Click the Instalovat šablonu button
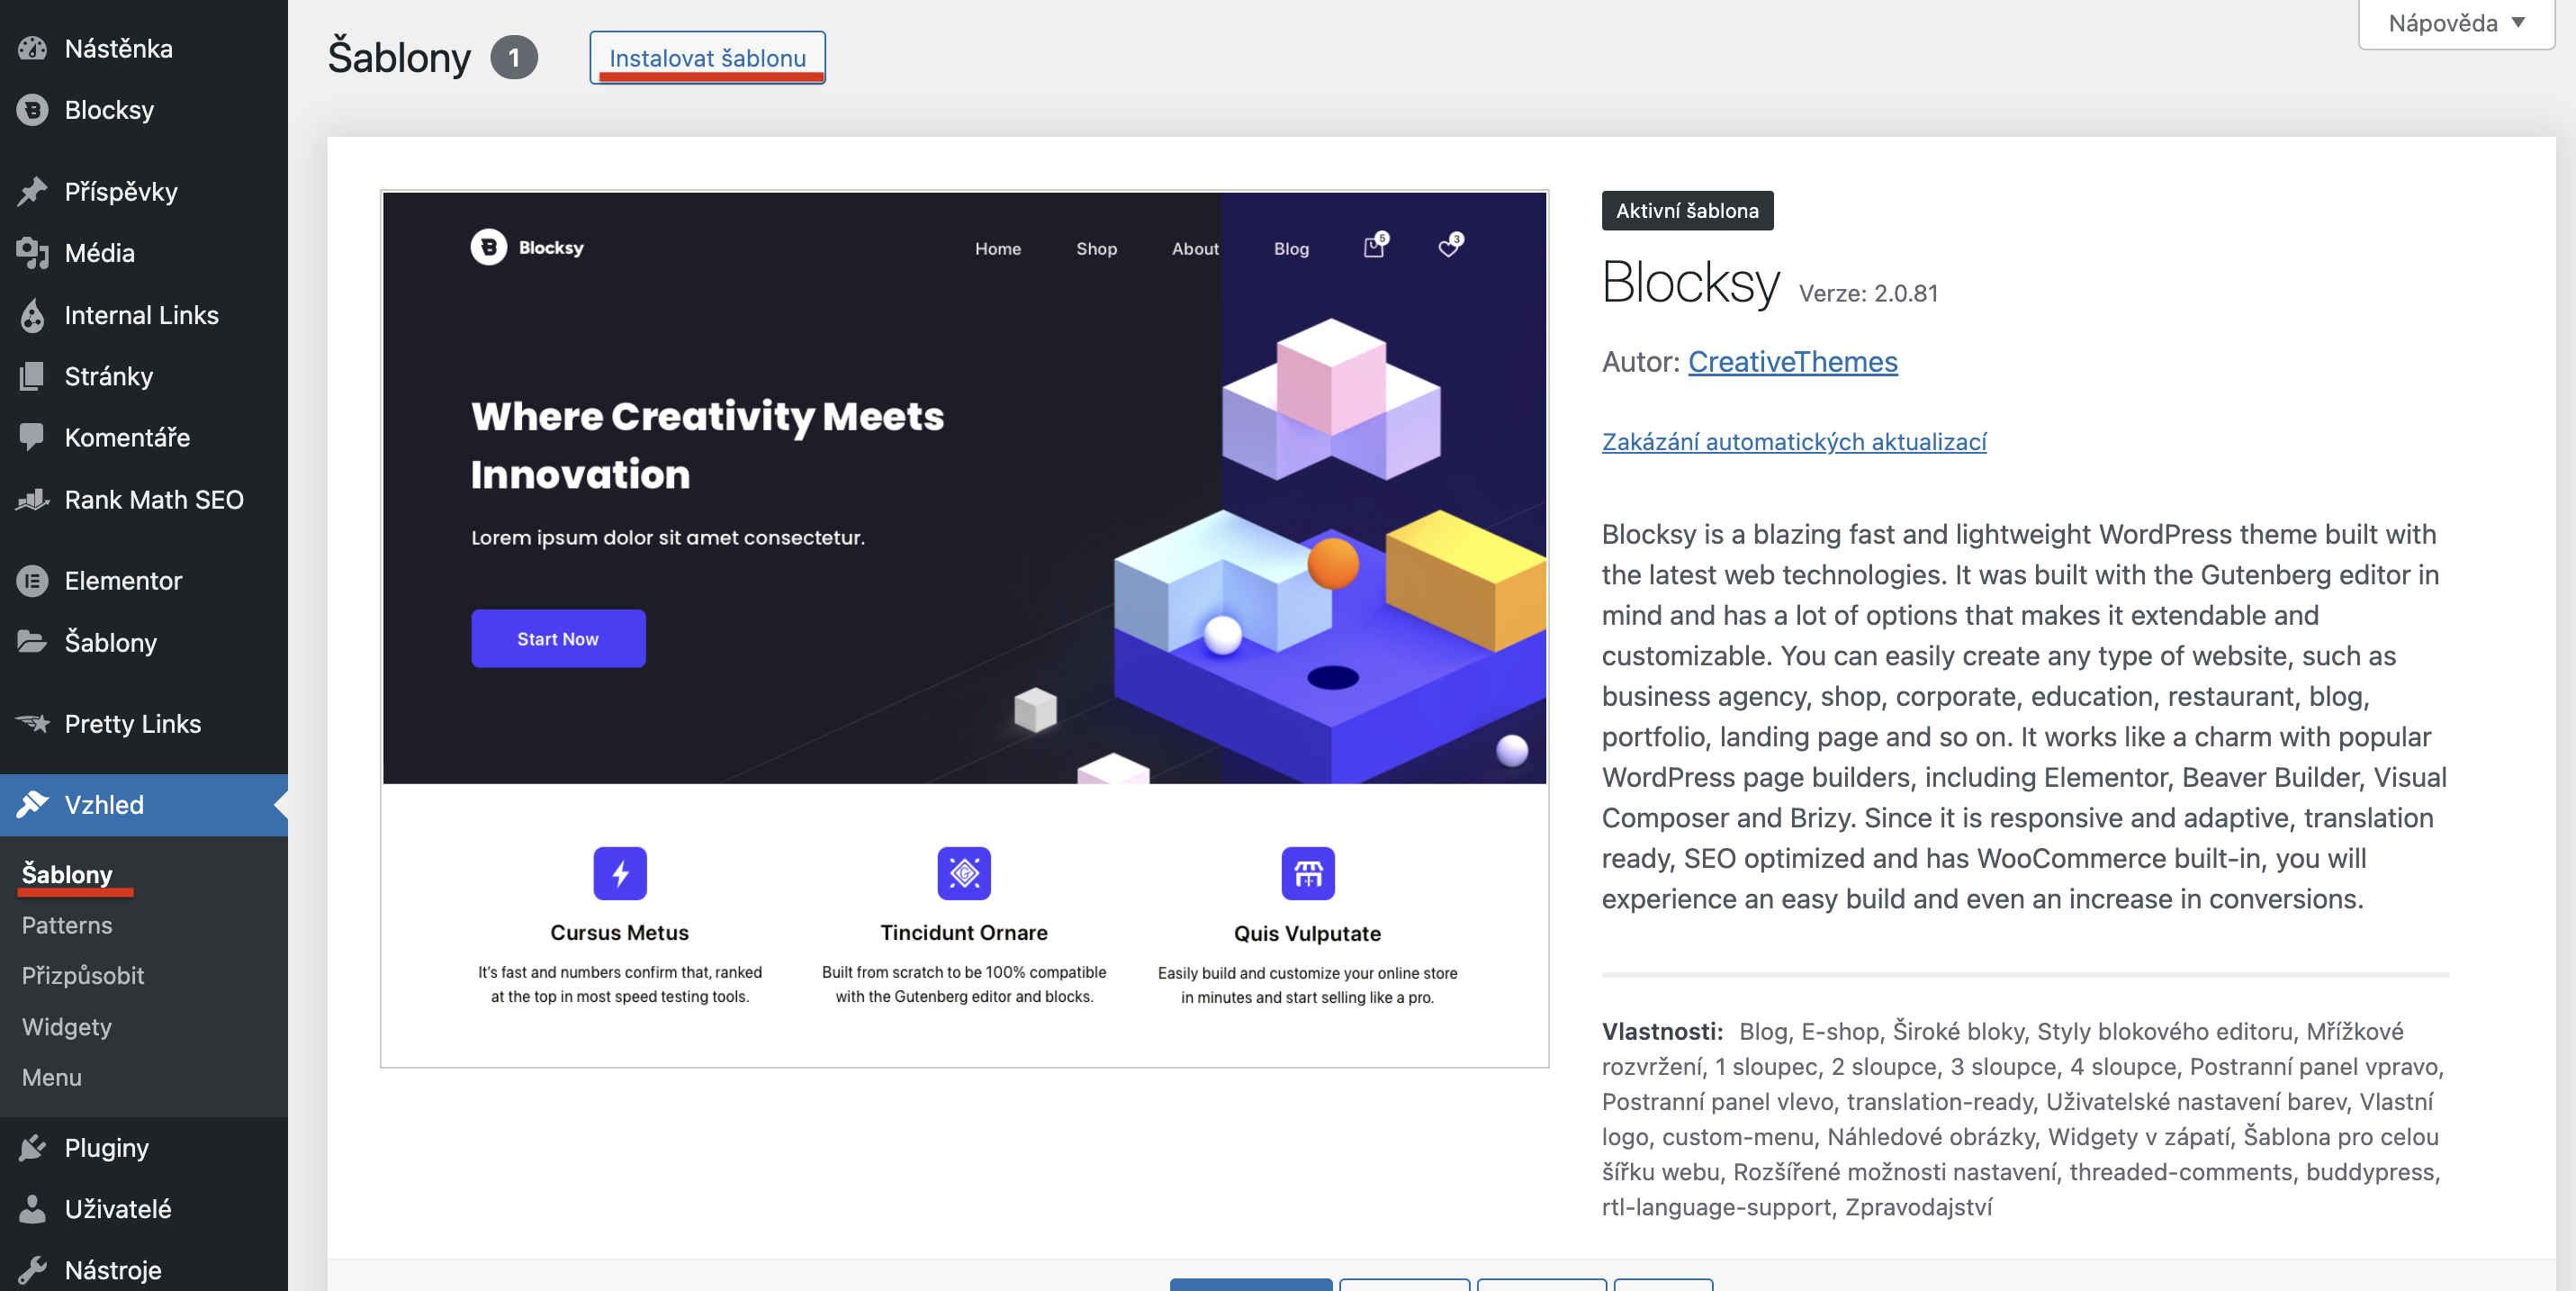 (707, 58)
